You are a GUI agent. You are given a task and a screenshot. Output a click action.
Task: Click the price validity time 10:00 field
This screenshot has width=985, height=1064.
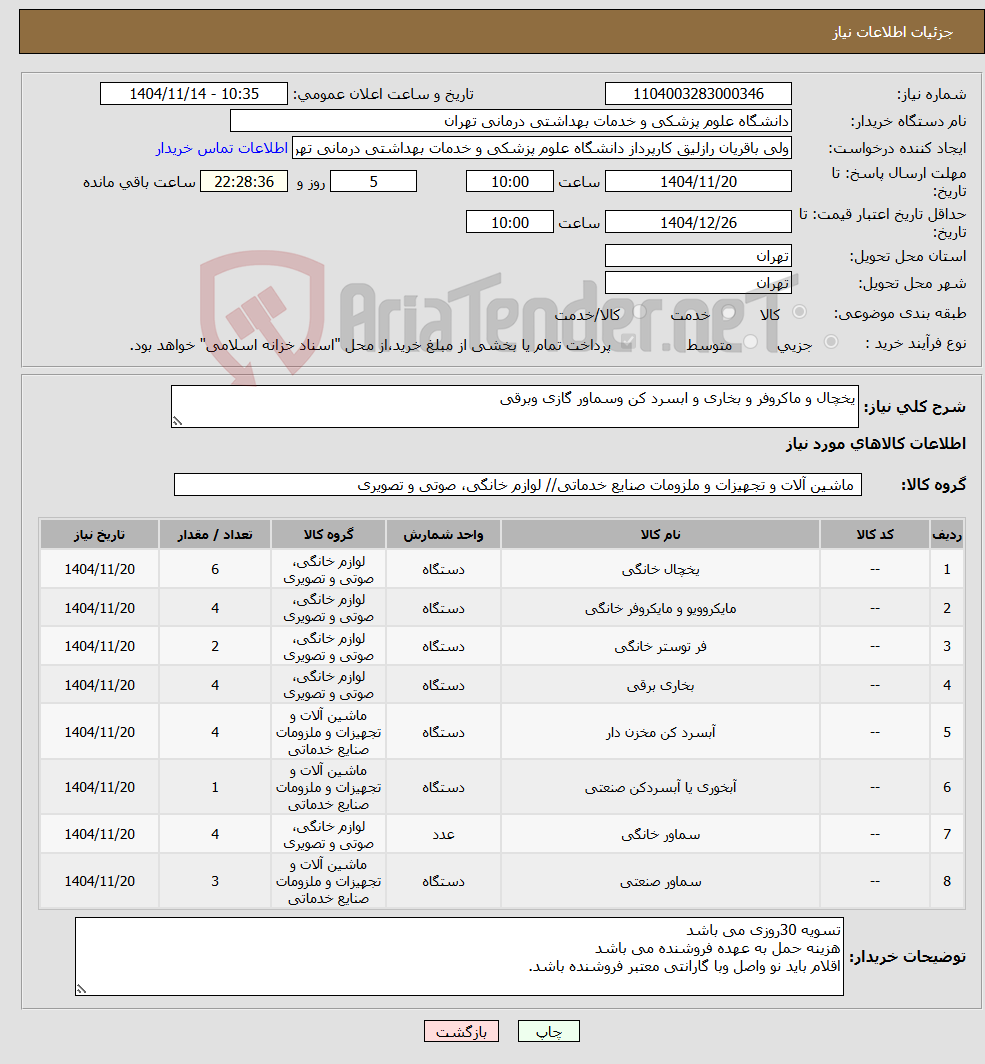point(509,222)
